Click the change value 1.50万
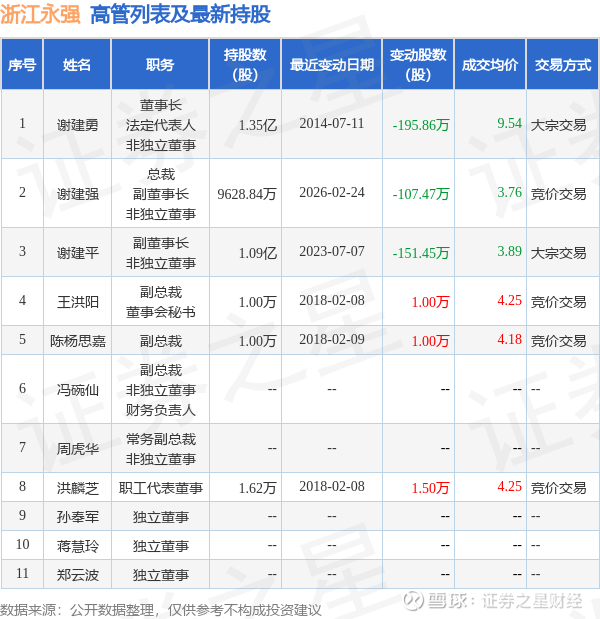The height and width of the screenshot is (619, 600). click(x=430, y=488)
